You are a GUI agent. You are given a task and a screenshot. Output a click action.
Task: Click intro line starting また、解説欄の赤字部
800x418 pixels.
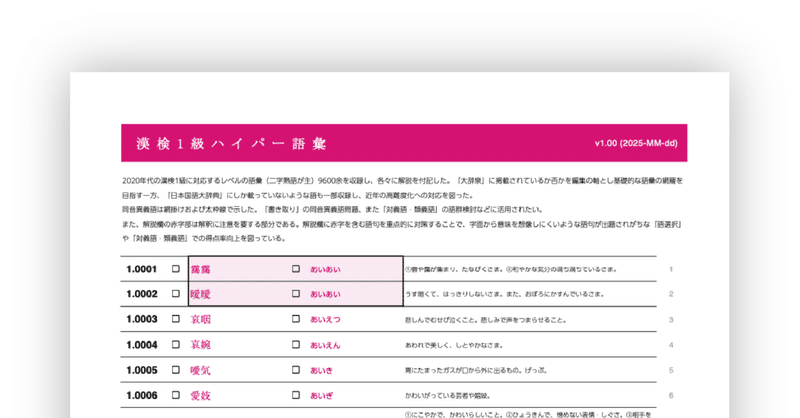coord(403,224)
